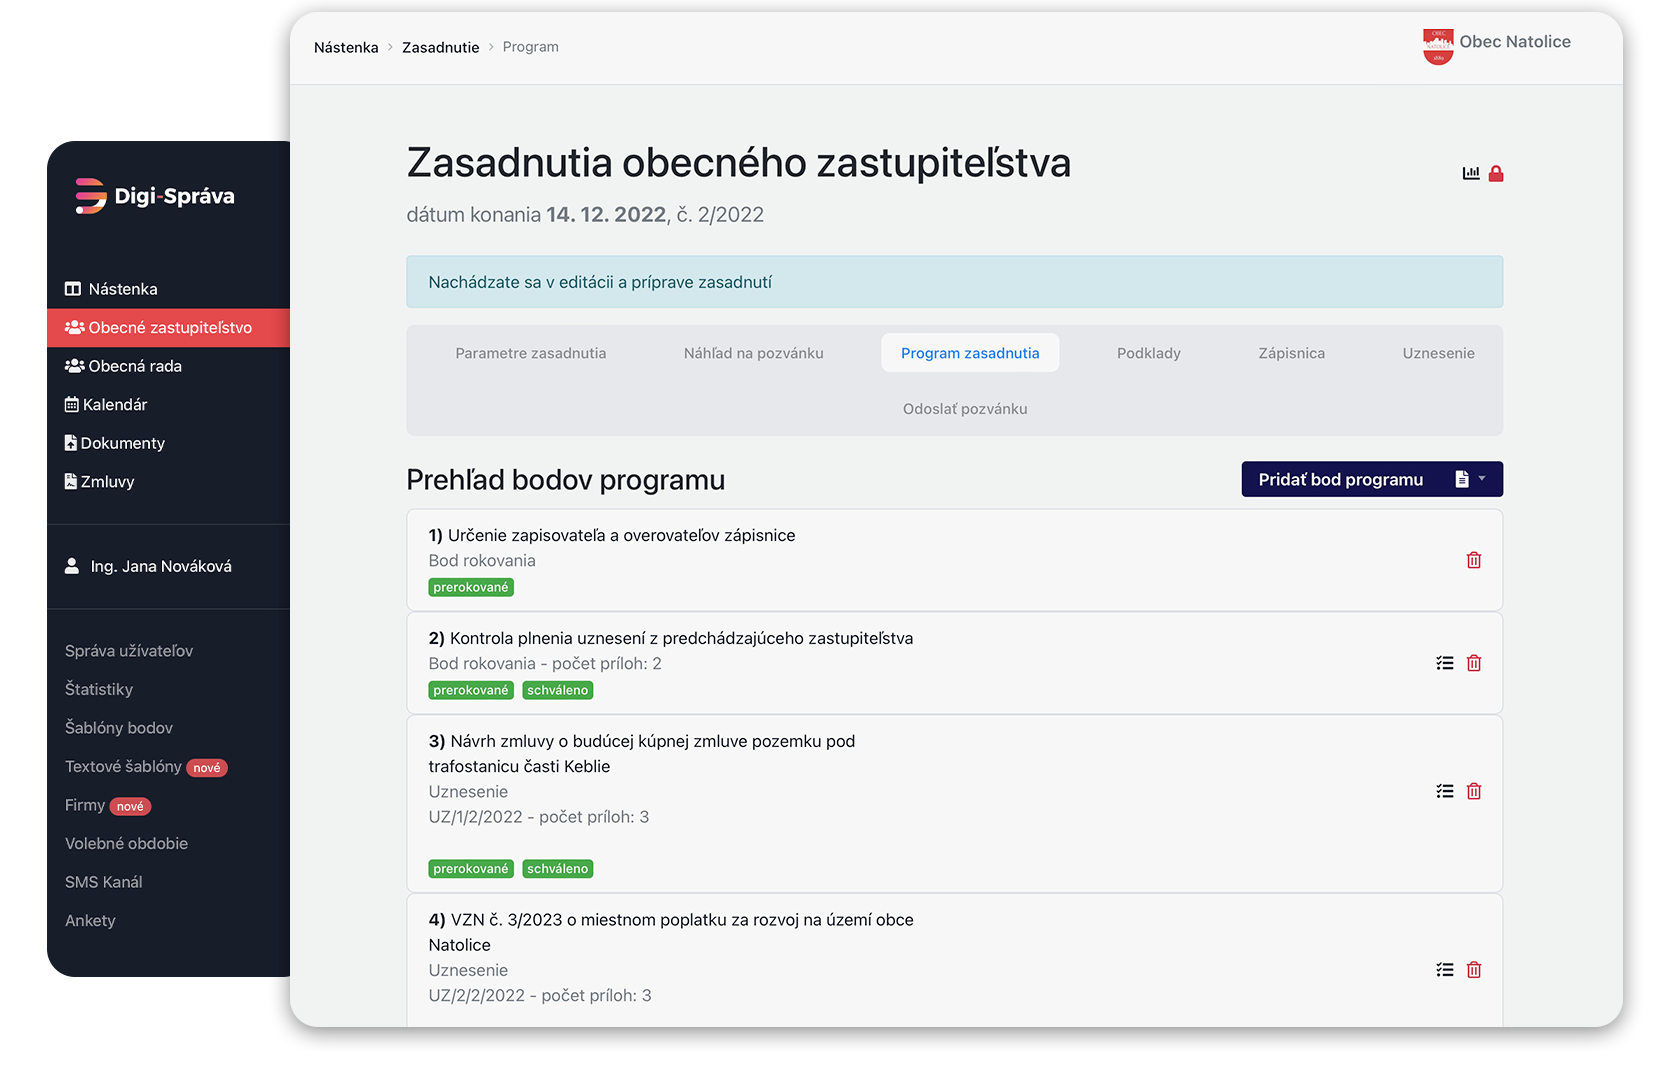Image resolution: width=1680 pixels, height=1080 pixels.
Task: Click the text UZ/1/2/2022 - počet príloh: 3
Action: (x=539, y=817)
